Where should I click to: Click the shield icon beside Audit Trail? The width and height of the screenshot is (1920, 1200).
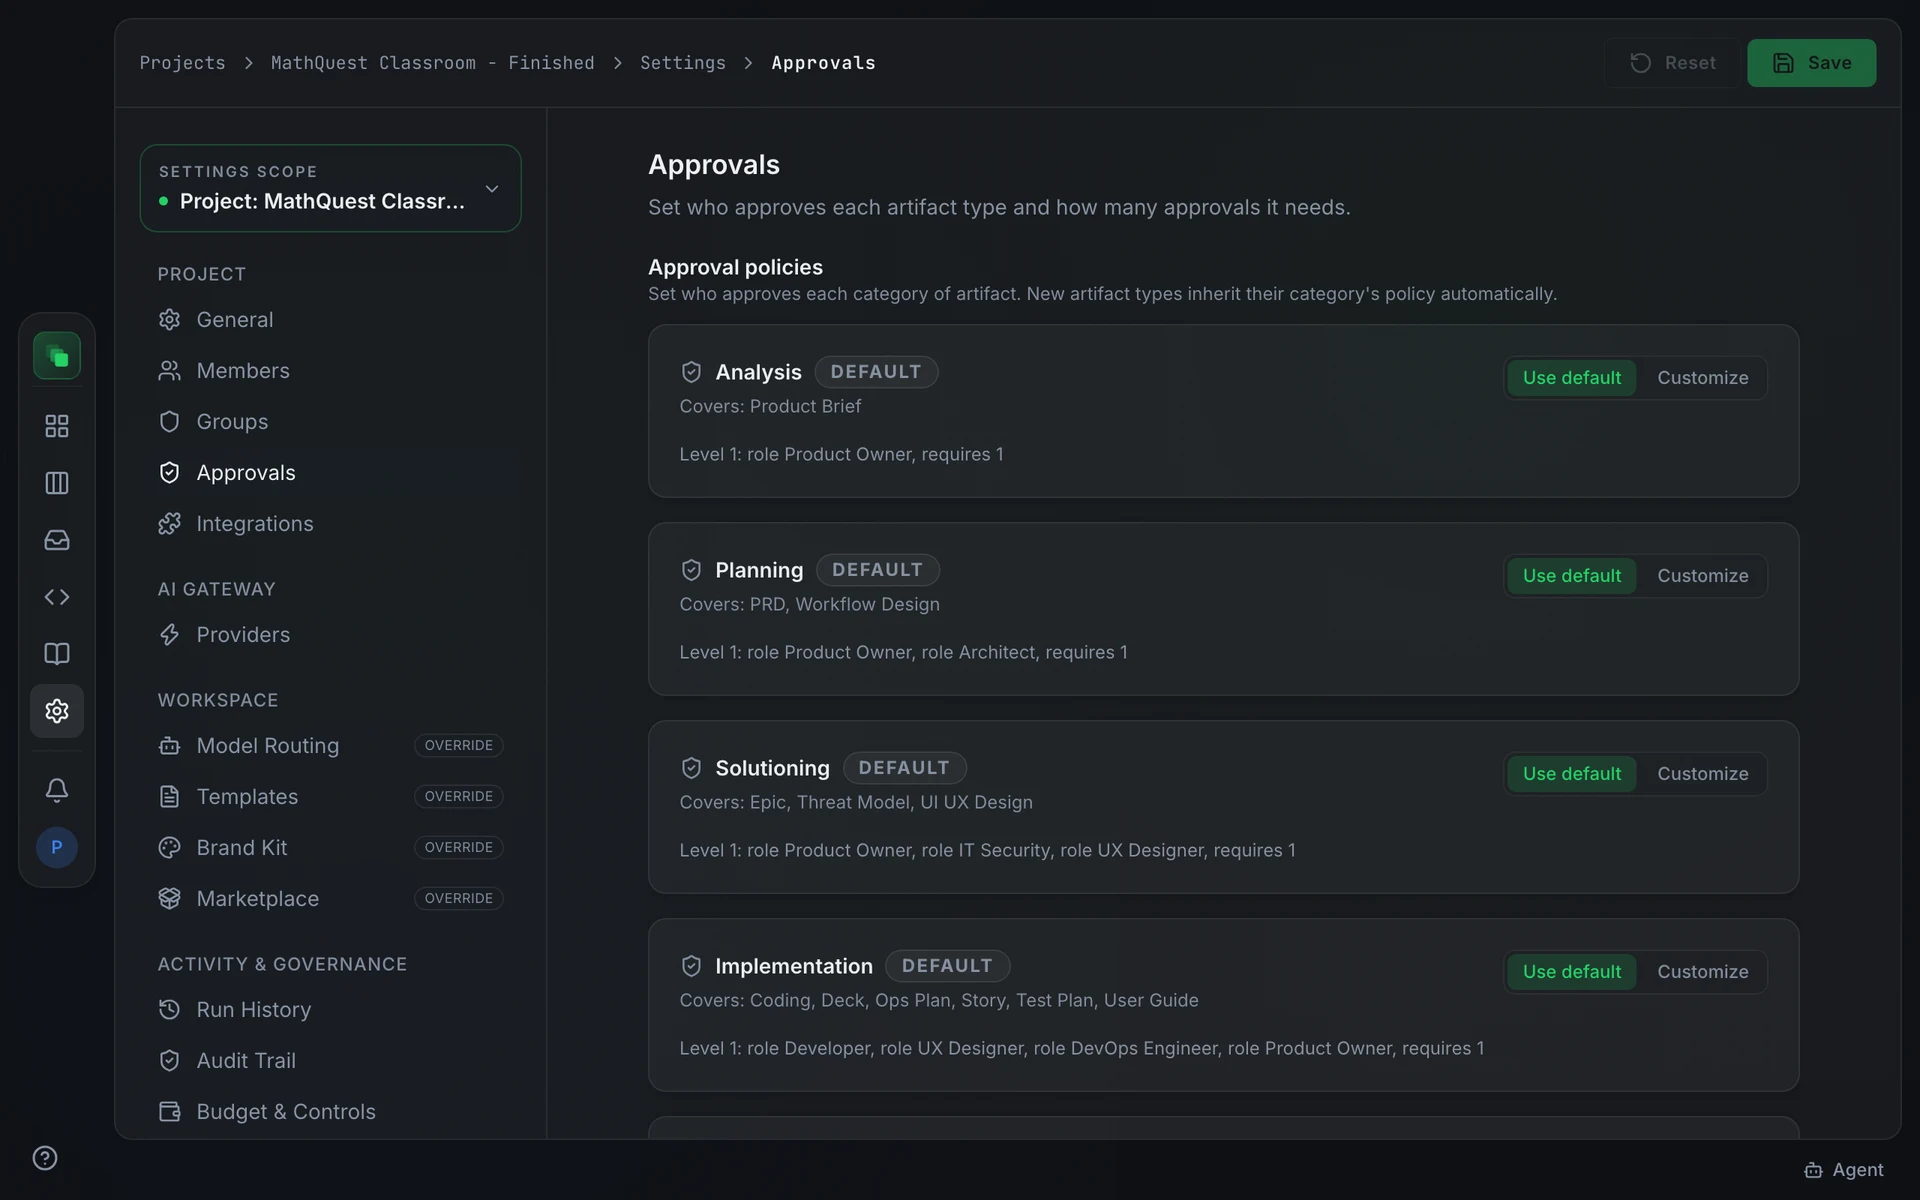(170, 1060)
